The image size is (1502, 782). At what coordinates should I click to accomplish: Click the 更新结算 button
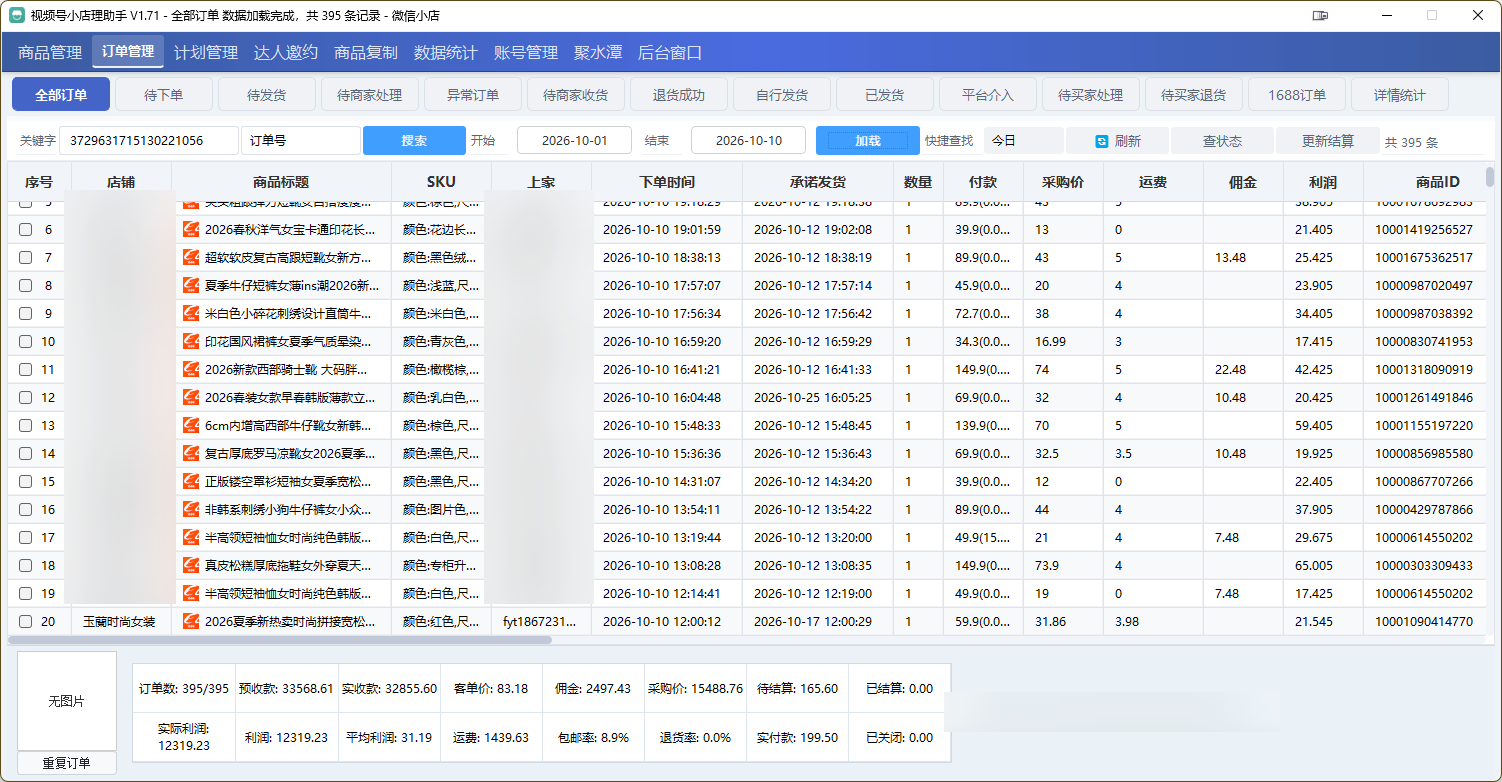point(1327,141)
